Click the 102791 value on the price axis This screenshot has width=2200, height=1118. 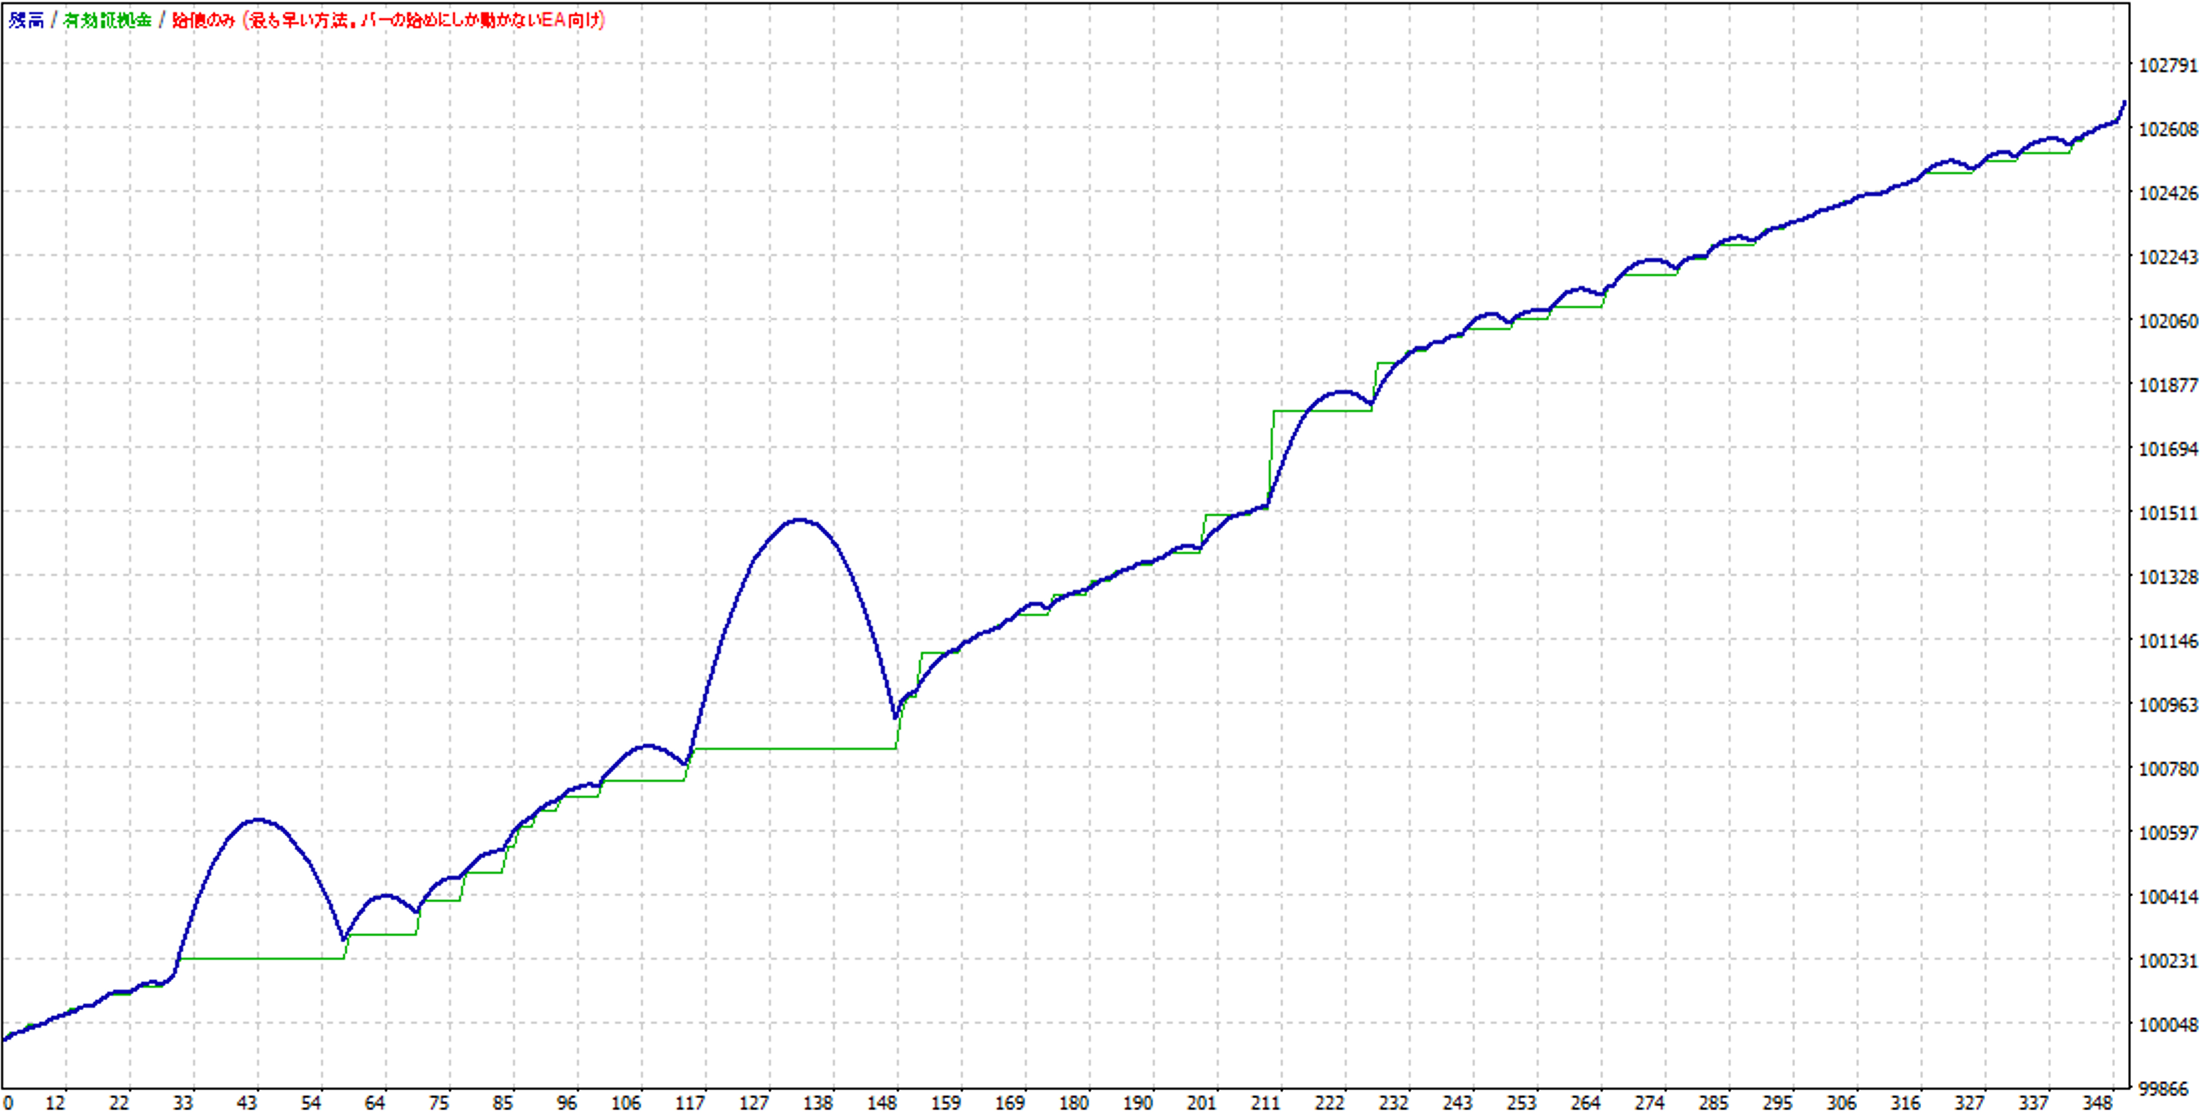pos(2167,66)
